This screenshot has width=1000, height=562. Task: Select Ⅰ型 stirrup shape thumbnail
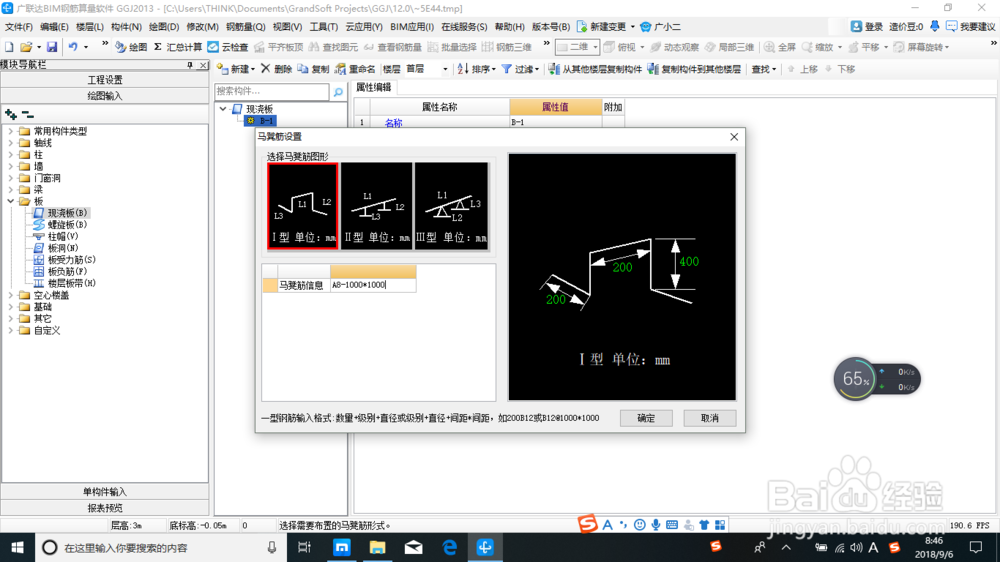pos(303,205)
